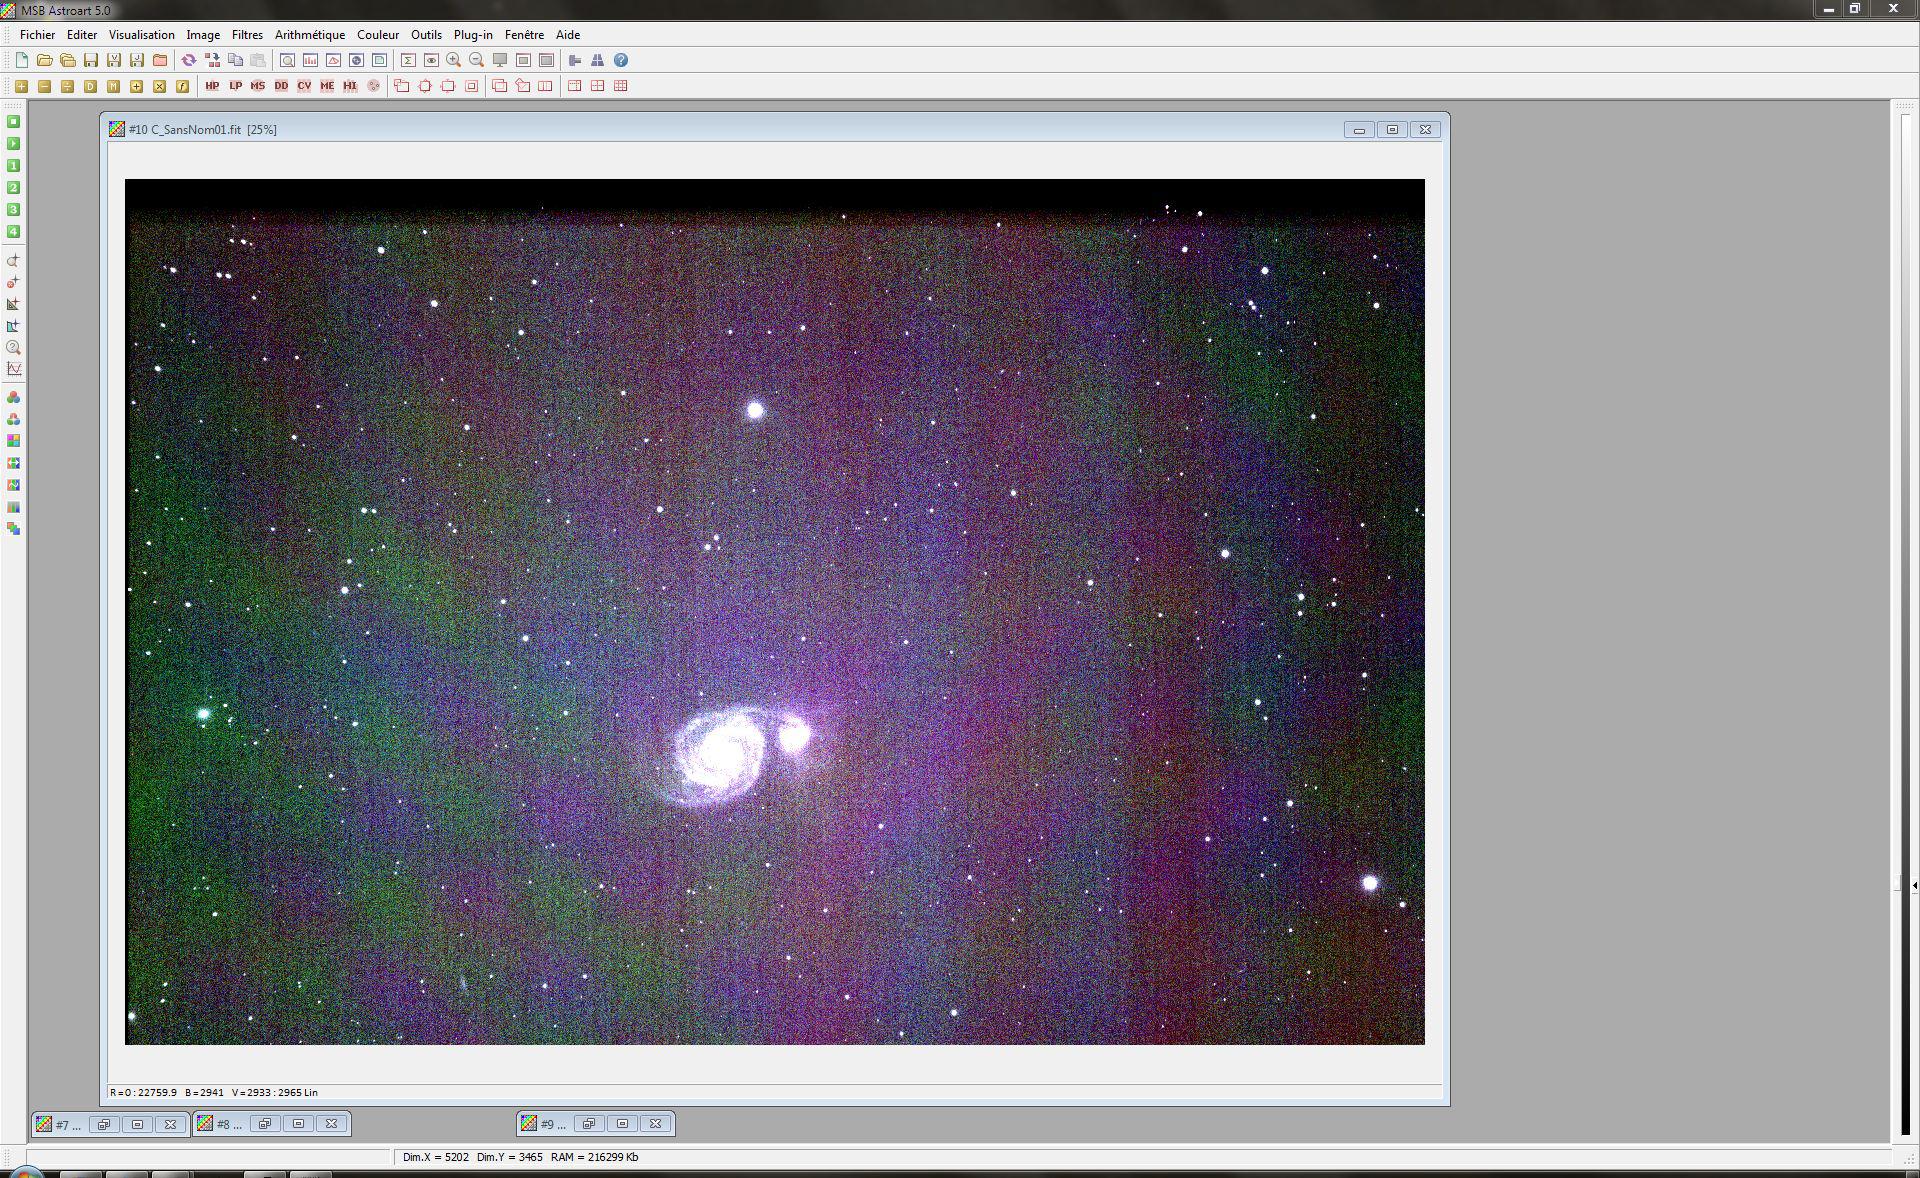1920x1178 pixels.
Task: Click the green play button in sidebar
Action: tap(14, 144)
